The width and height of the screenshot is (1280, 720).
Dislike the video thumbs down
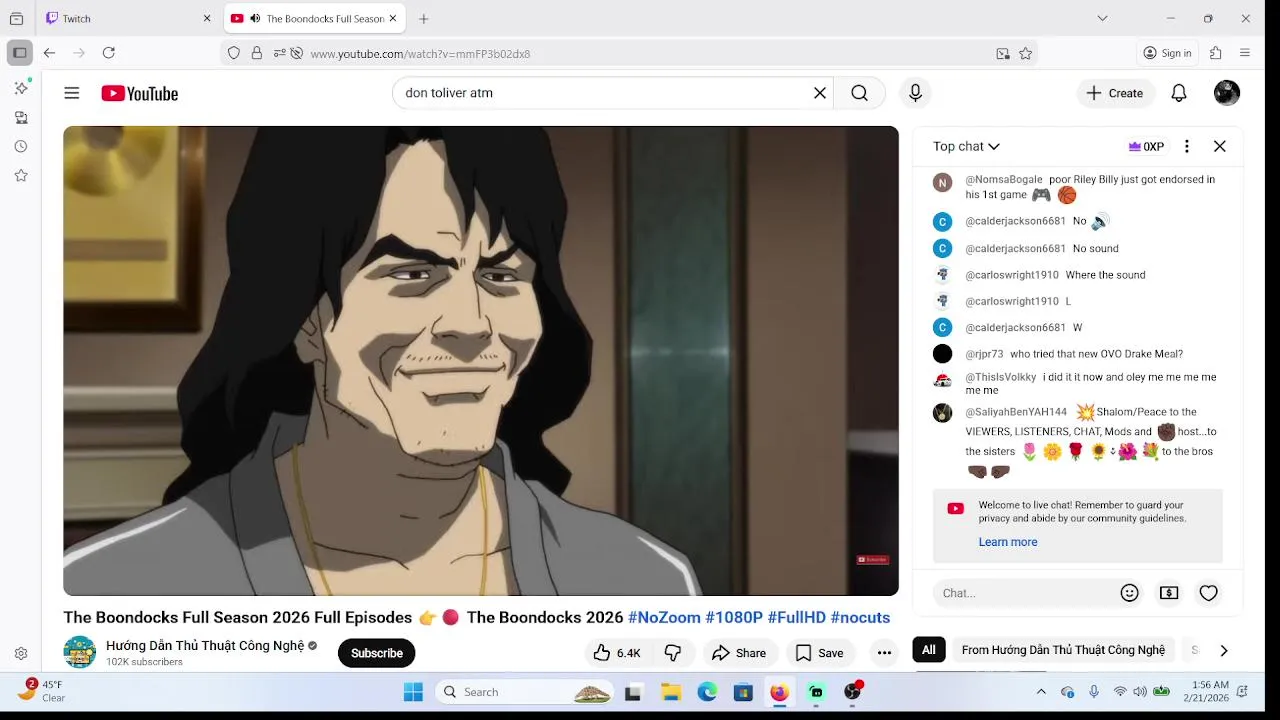(673, 653)
